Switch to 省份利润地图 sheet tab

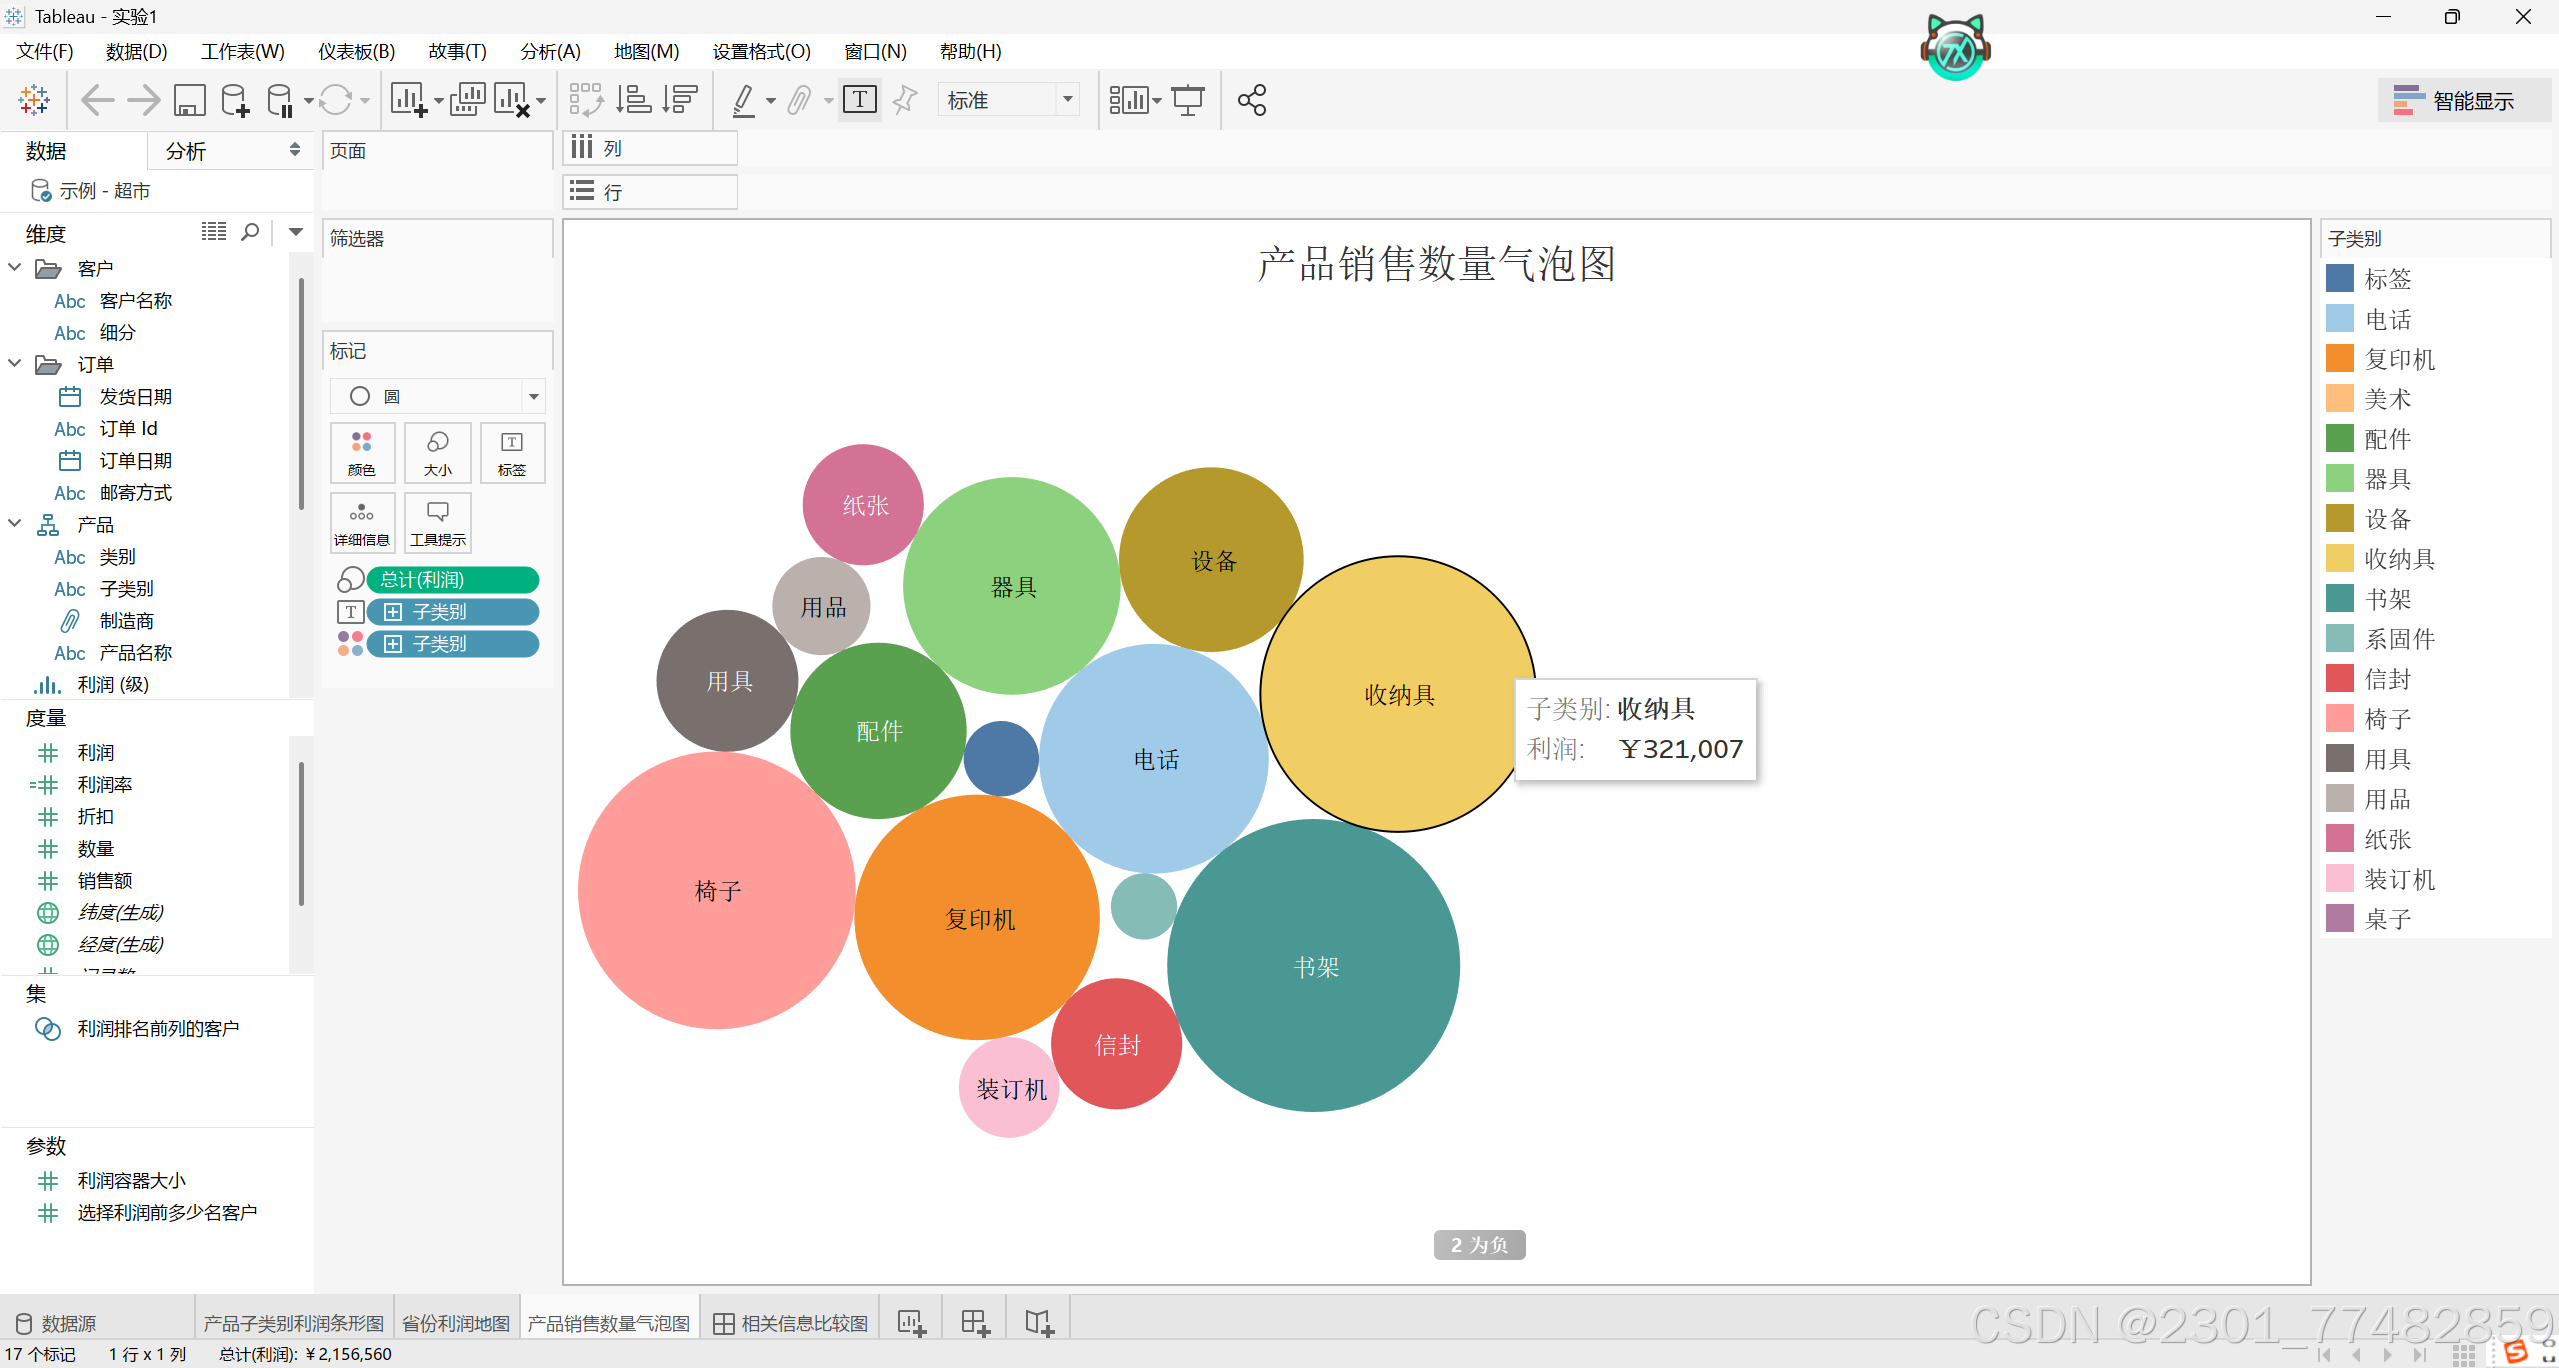pyautogui.click(x=456, y=1323)
